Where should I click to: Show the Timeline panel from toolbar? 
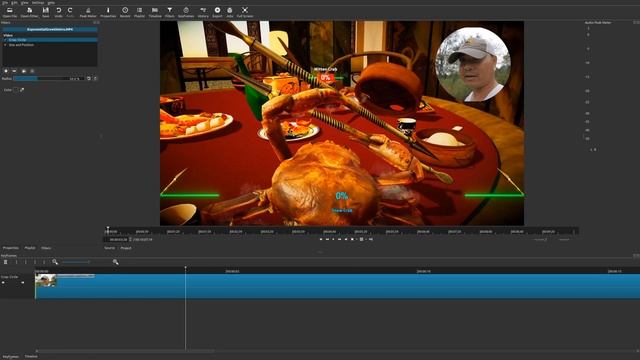click(155, 12)
